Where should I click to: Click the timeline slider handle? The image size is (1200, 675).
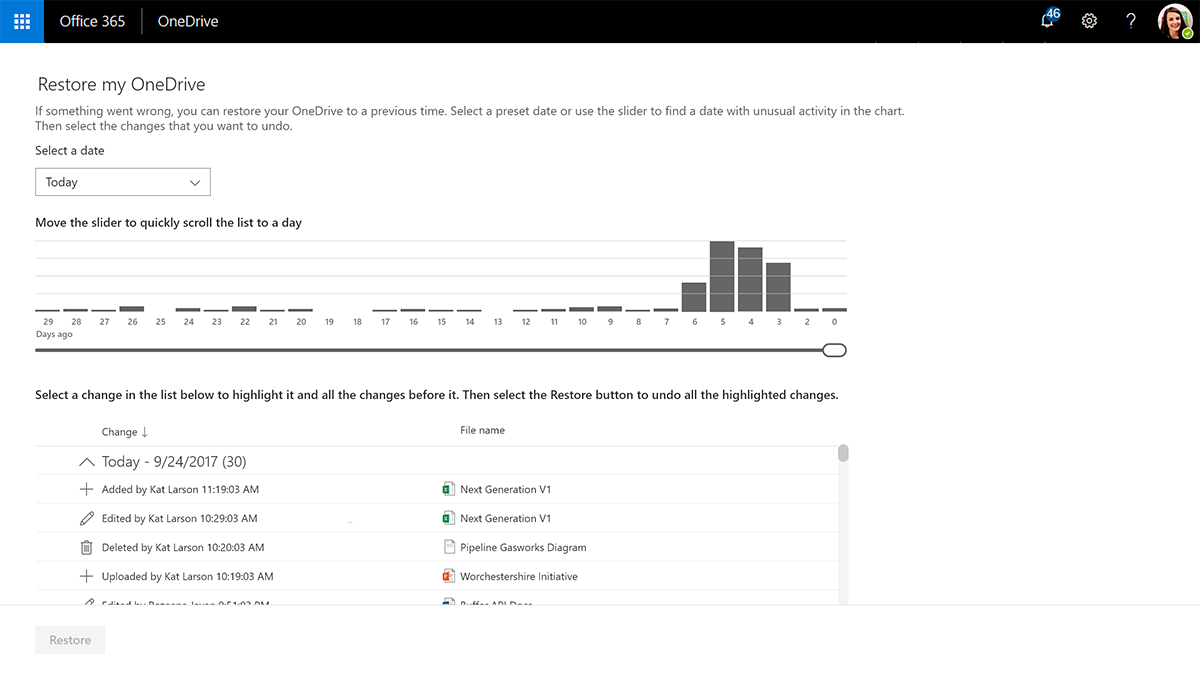point(834,350)
